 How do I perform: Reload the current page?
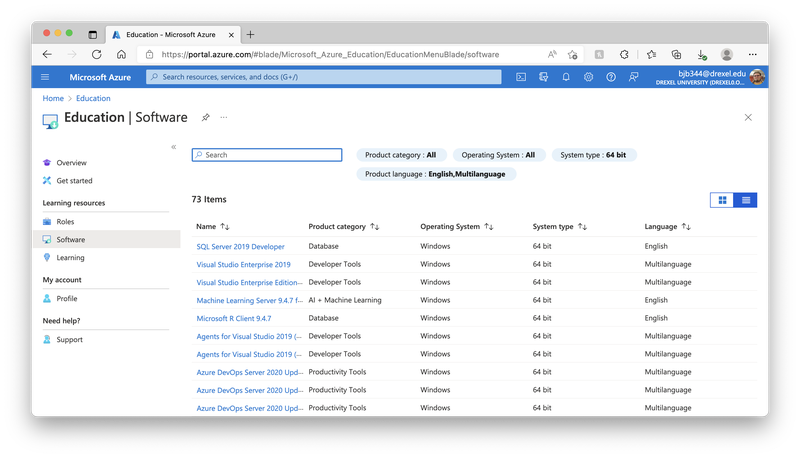[x=96, y=55]
